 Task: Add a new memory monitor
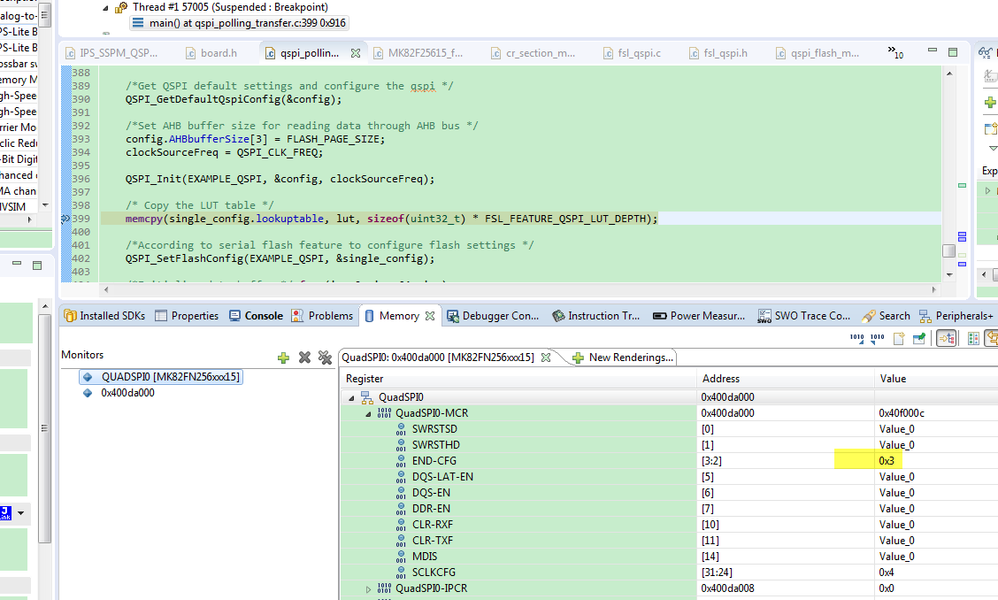click(283, 358)
